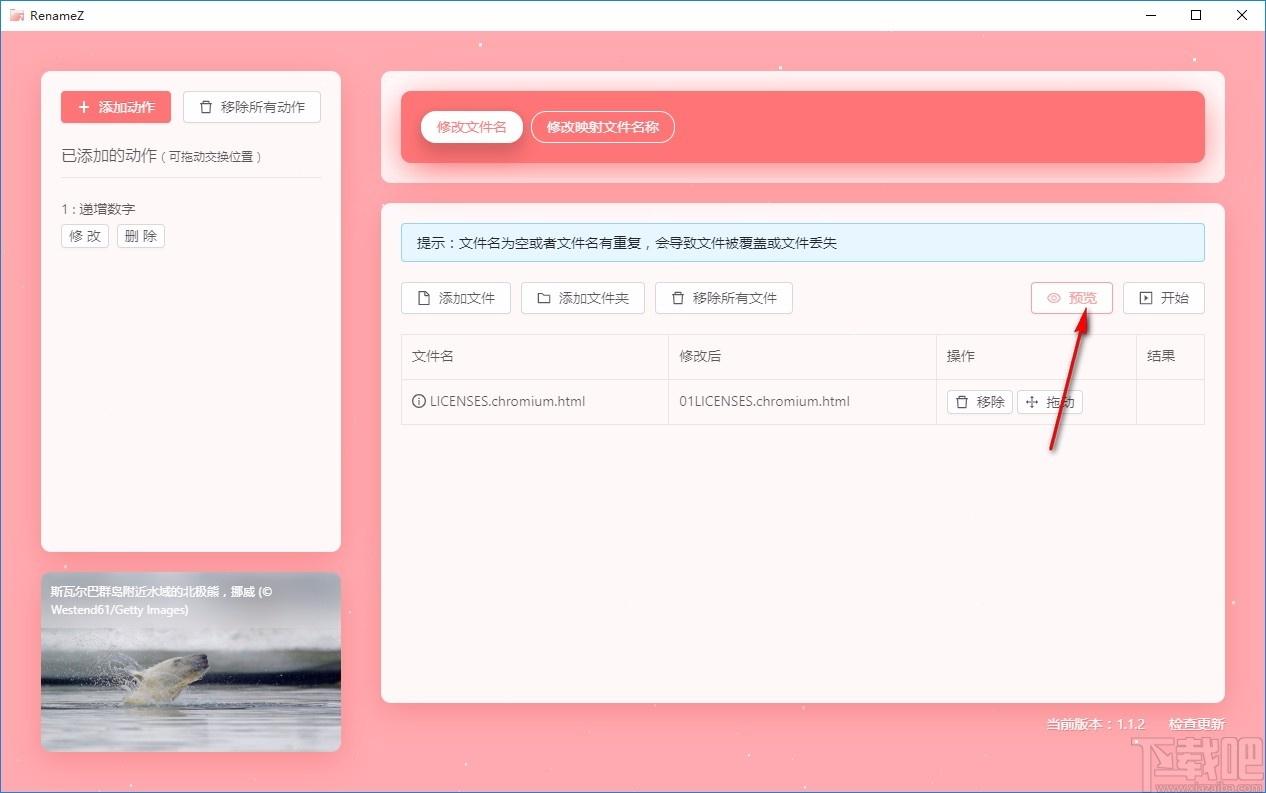The height and width of the screenshot is (793, 1266).
Task: Minimize the RenameZ window
Action: point(1150,15)
